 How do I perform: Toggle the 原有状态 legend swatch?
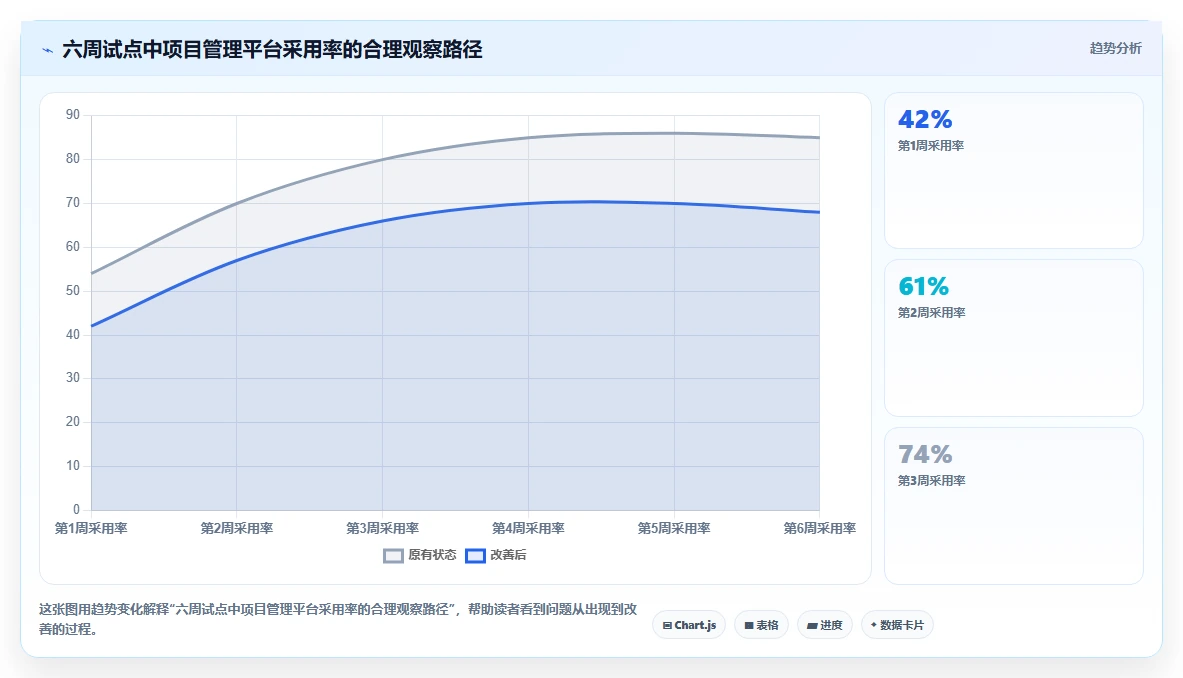point(393,556)
